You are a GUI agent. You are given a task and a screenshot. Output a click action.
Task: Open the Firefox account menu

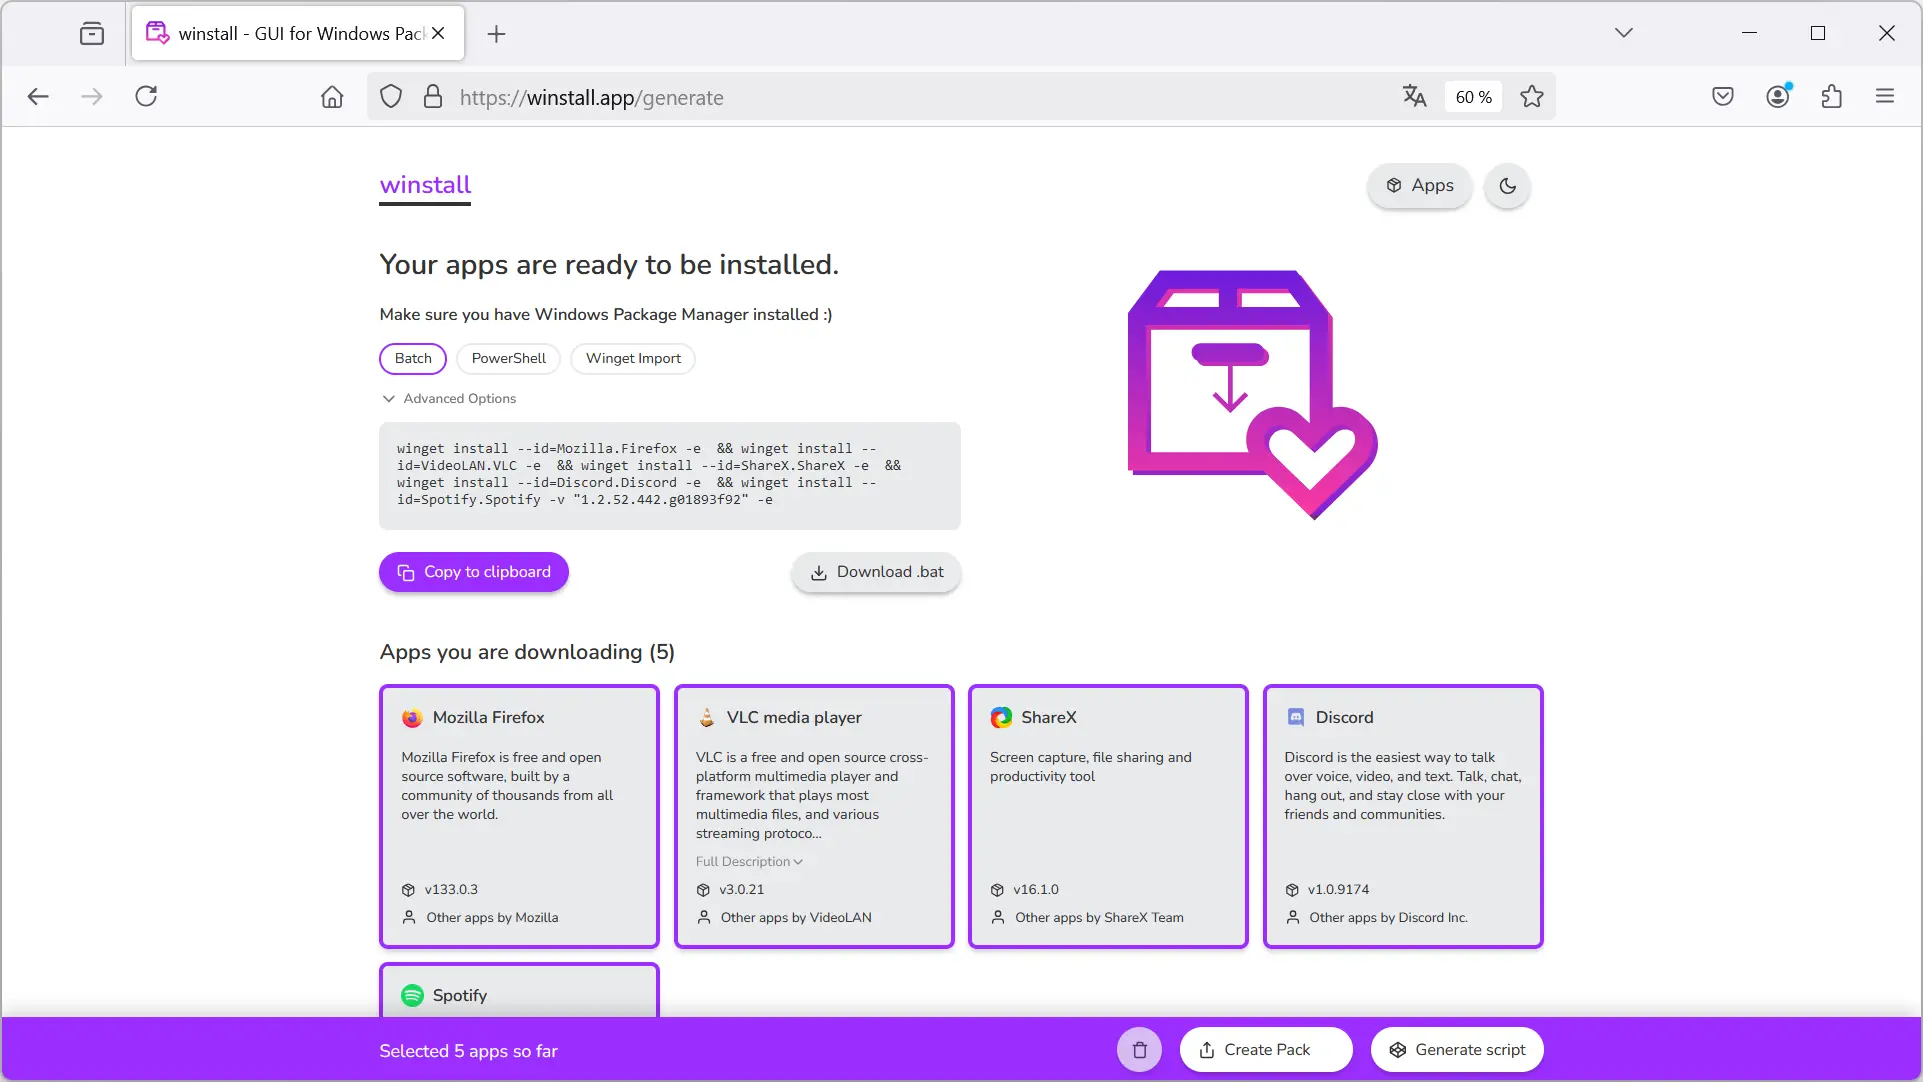point(1778,96)
